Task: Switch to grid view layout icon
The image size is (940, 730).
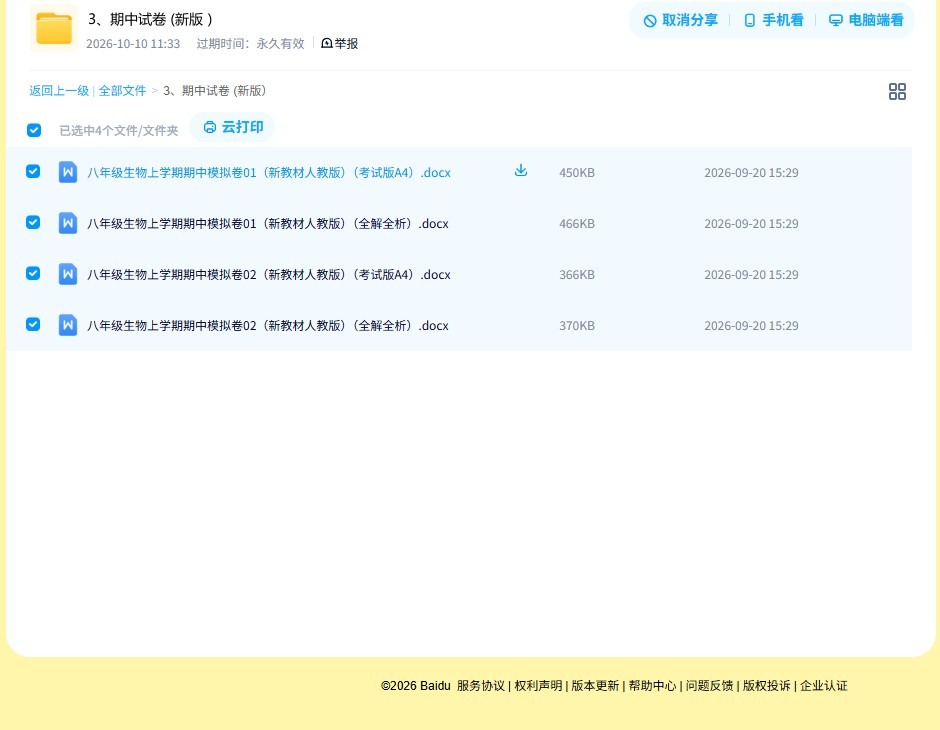Action: 897,92
